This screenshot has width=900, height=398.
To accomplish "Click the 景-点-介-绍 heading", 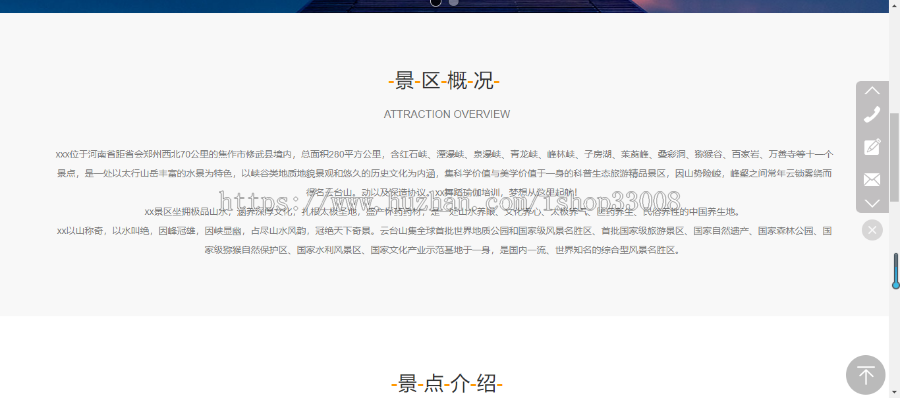I will click(447, 383).
